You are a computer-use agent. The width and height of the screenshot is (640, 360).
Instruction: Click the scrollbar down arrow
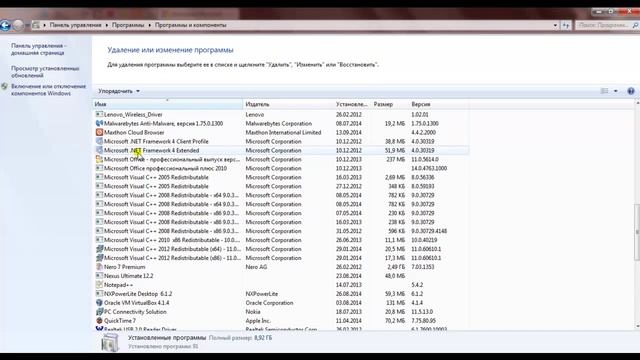tap(637, 326)
